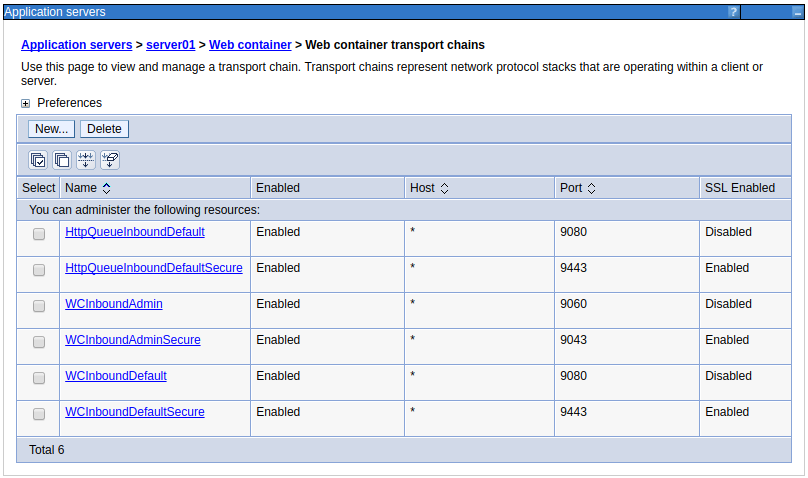
Task: Open the WCInboundAdminSecure transport chain
Action: tap(132, 340)
